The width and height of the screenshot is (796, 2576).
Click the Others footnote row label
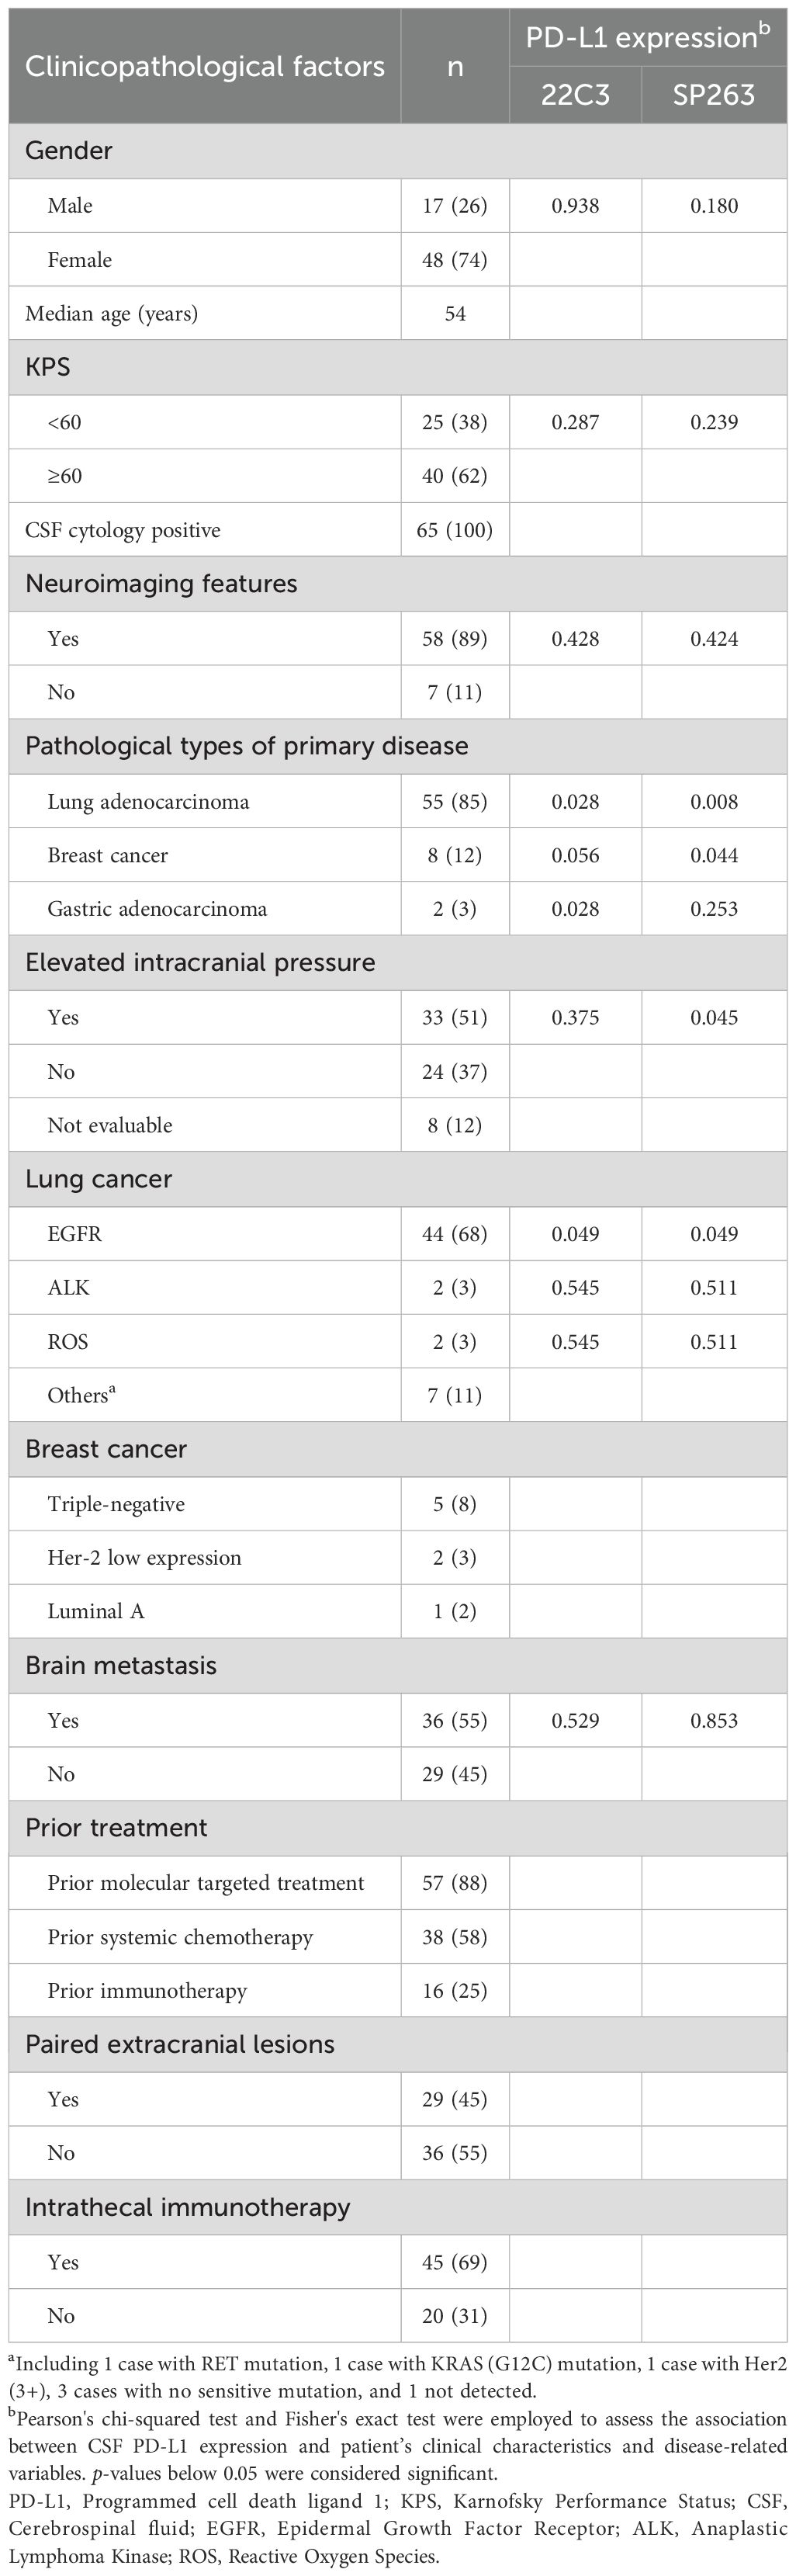pos(80,1395)
